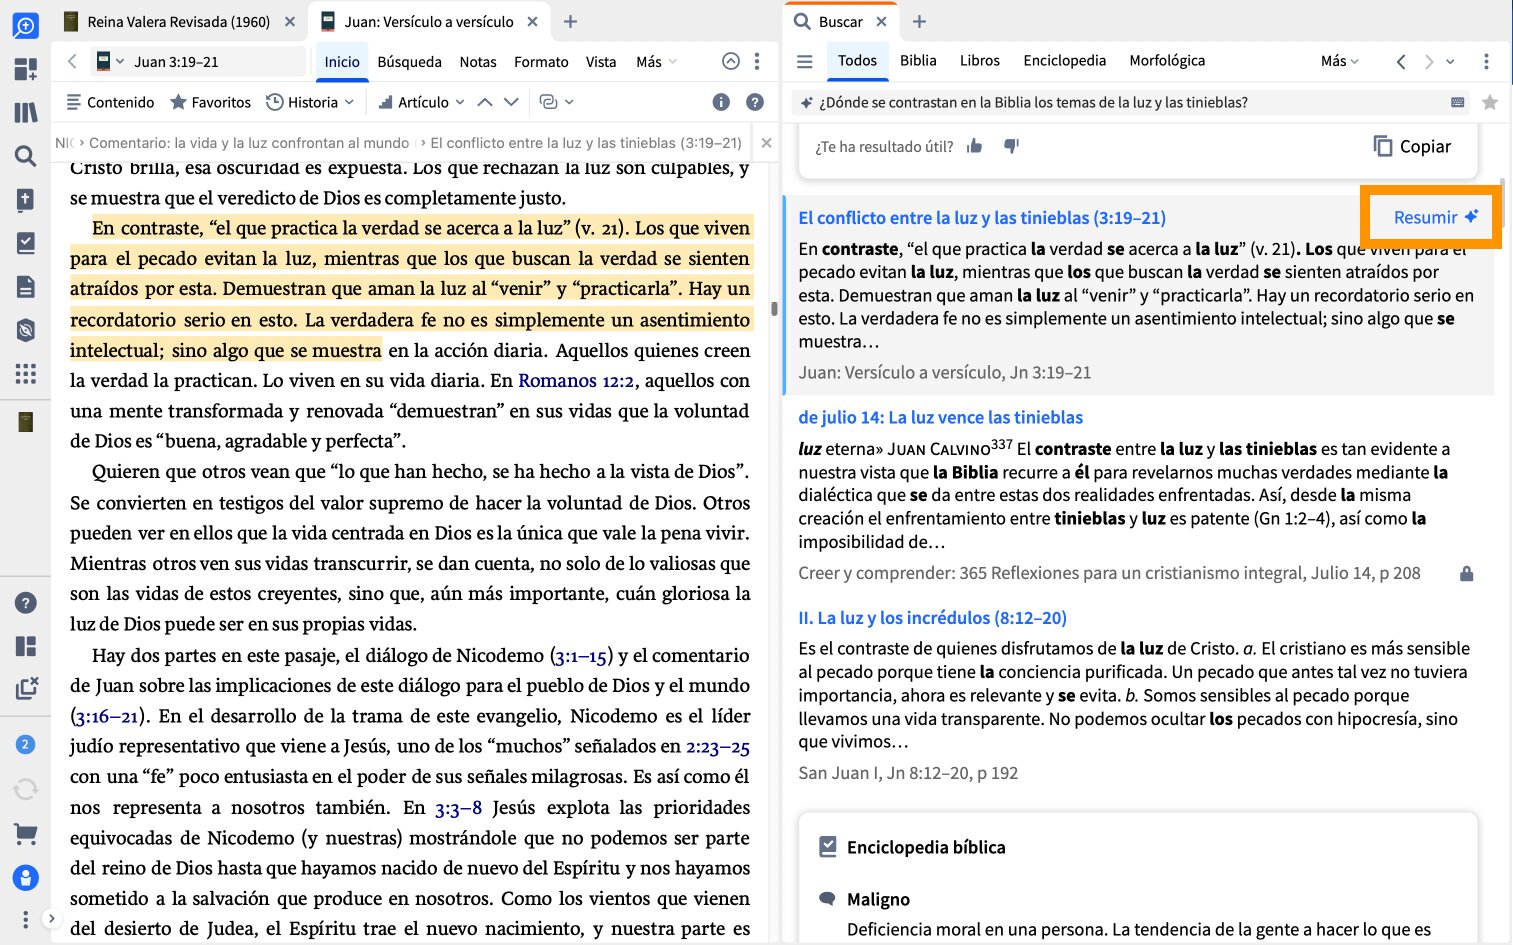1513x945 pixels.
Task: Expand the Más dropdown in left panel
Action: pos(656,61)
